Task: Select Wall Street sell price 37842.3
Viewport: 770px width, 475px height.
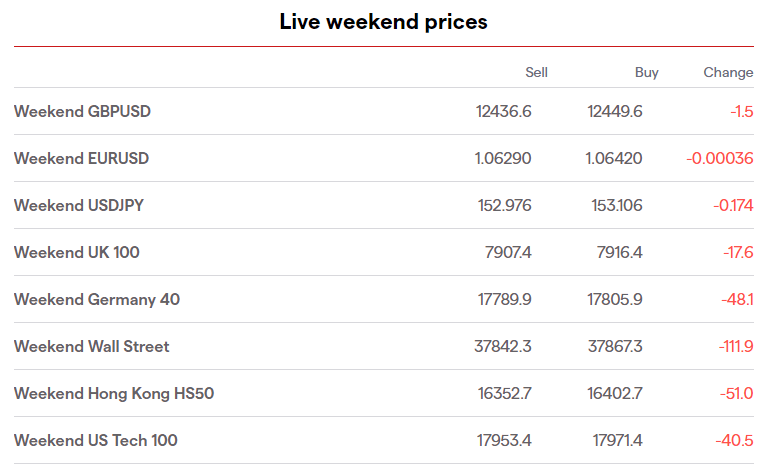Action: [x=503, y=346]
